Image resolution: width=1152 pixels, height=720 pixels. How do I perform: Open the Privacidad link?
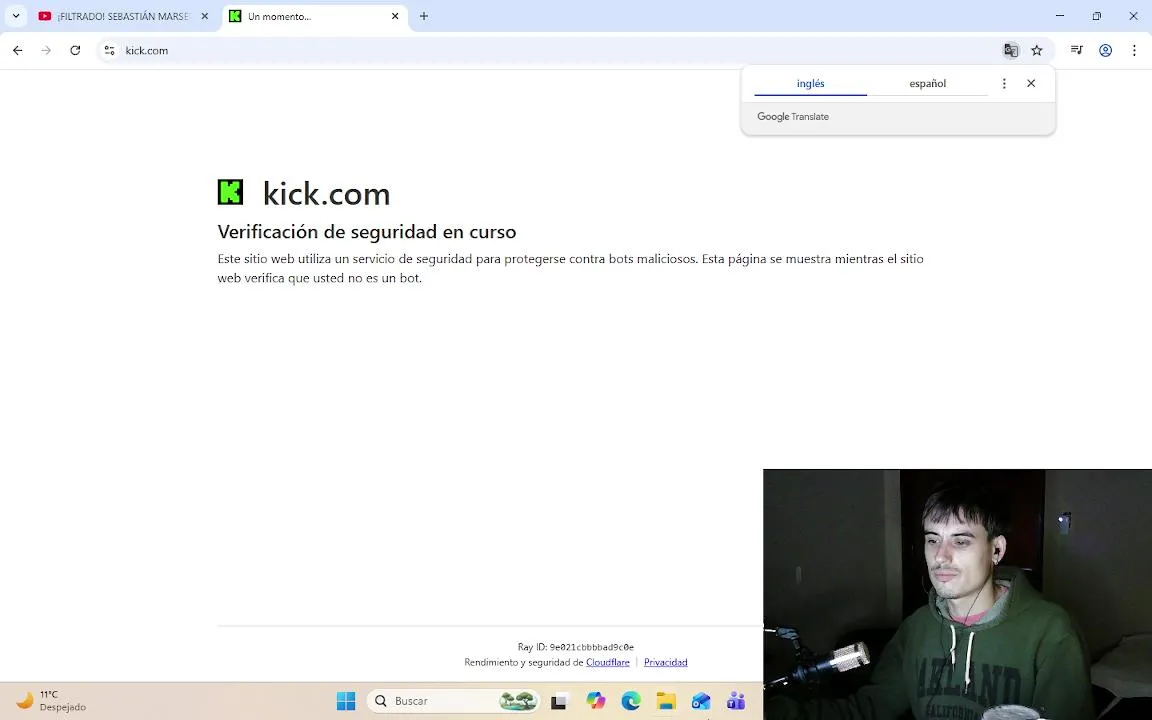[x=666, y=663]
